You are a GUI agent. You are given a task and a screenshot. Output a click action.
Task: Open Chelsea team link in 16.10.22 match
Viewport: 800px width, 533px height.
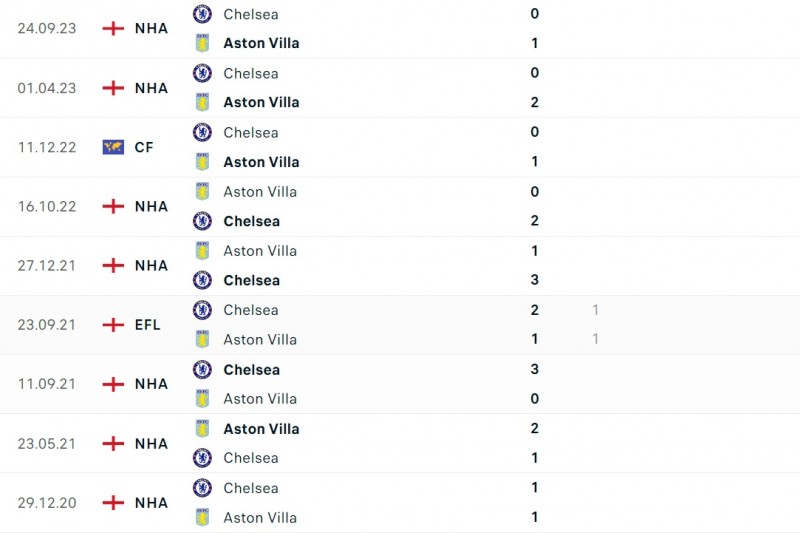(251, 221)
